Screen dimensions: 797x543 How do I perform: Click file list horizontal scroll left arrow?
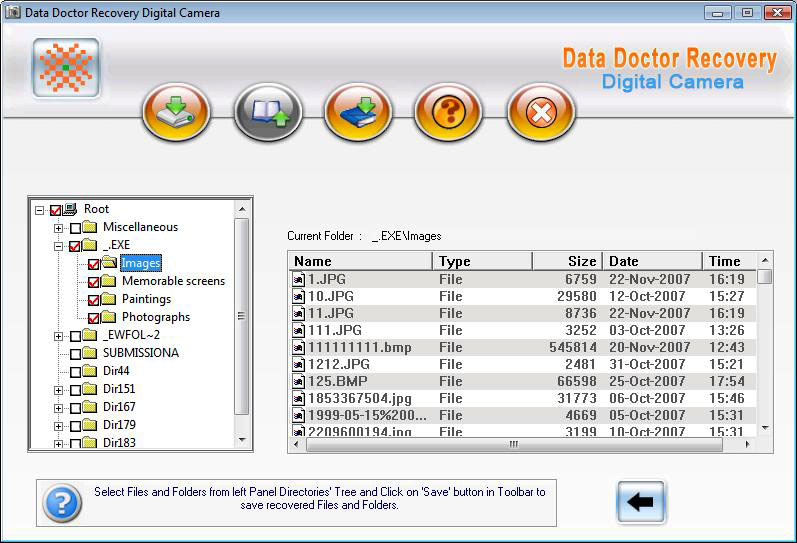point(297,444)
